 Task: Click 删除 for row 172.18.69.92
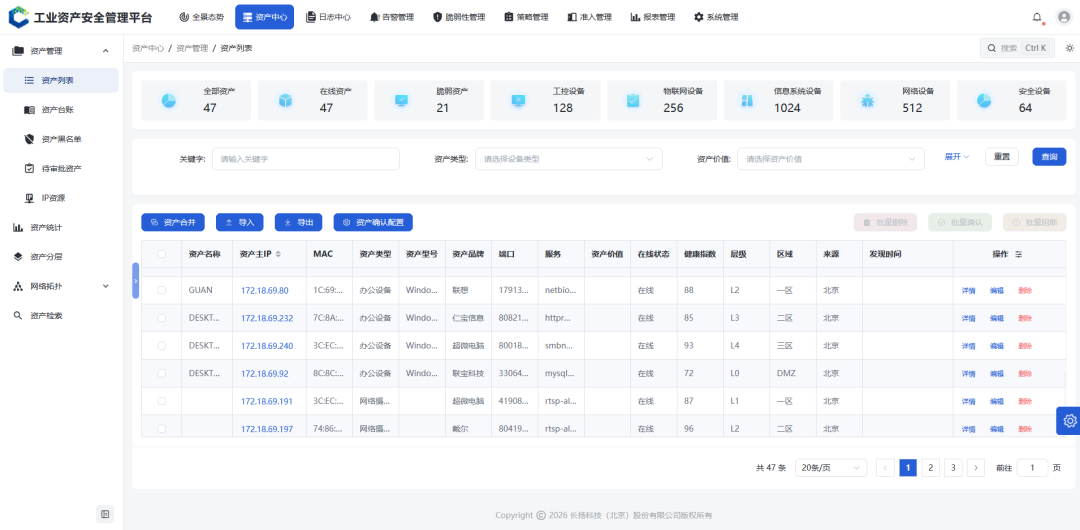(1025, 374)
